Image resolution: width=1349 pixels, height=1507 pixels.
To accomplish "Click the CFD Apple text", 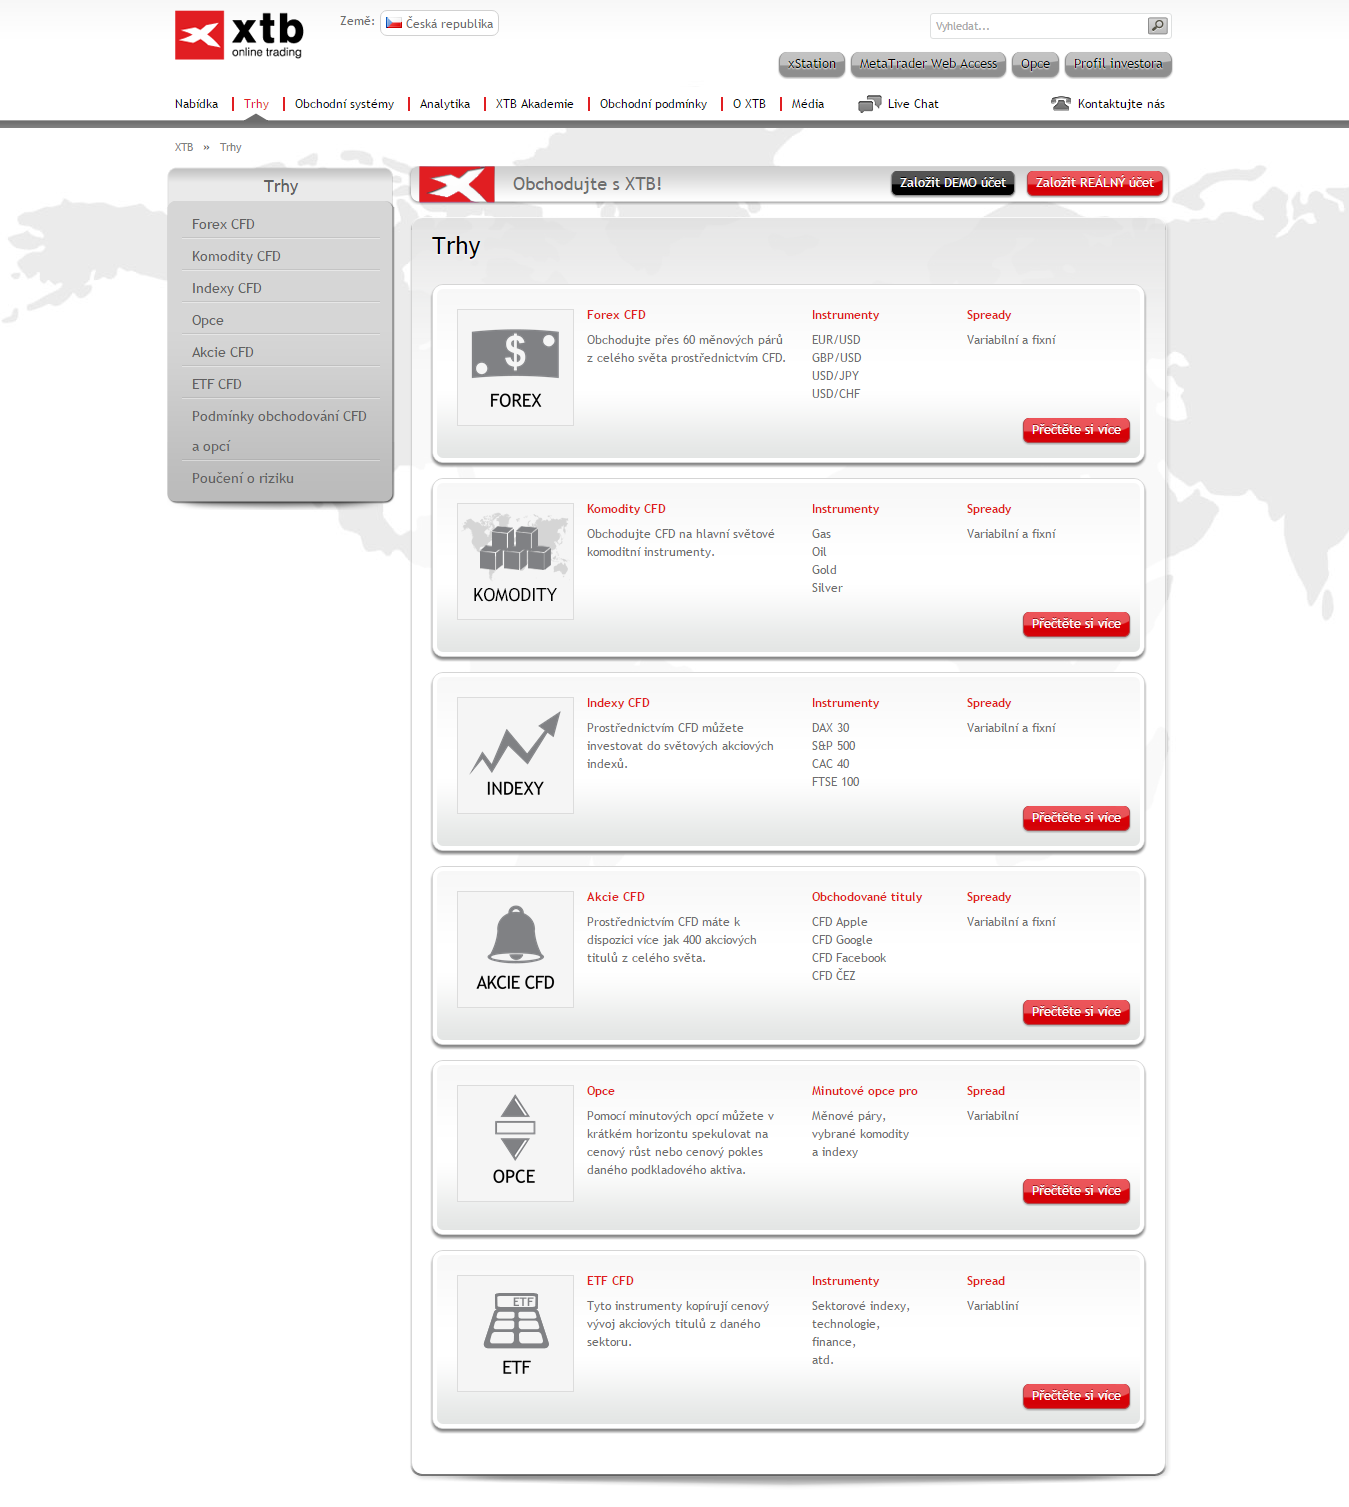I will point(839,922).
